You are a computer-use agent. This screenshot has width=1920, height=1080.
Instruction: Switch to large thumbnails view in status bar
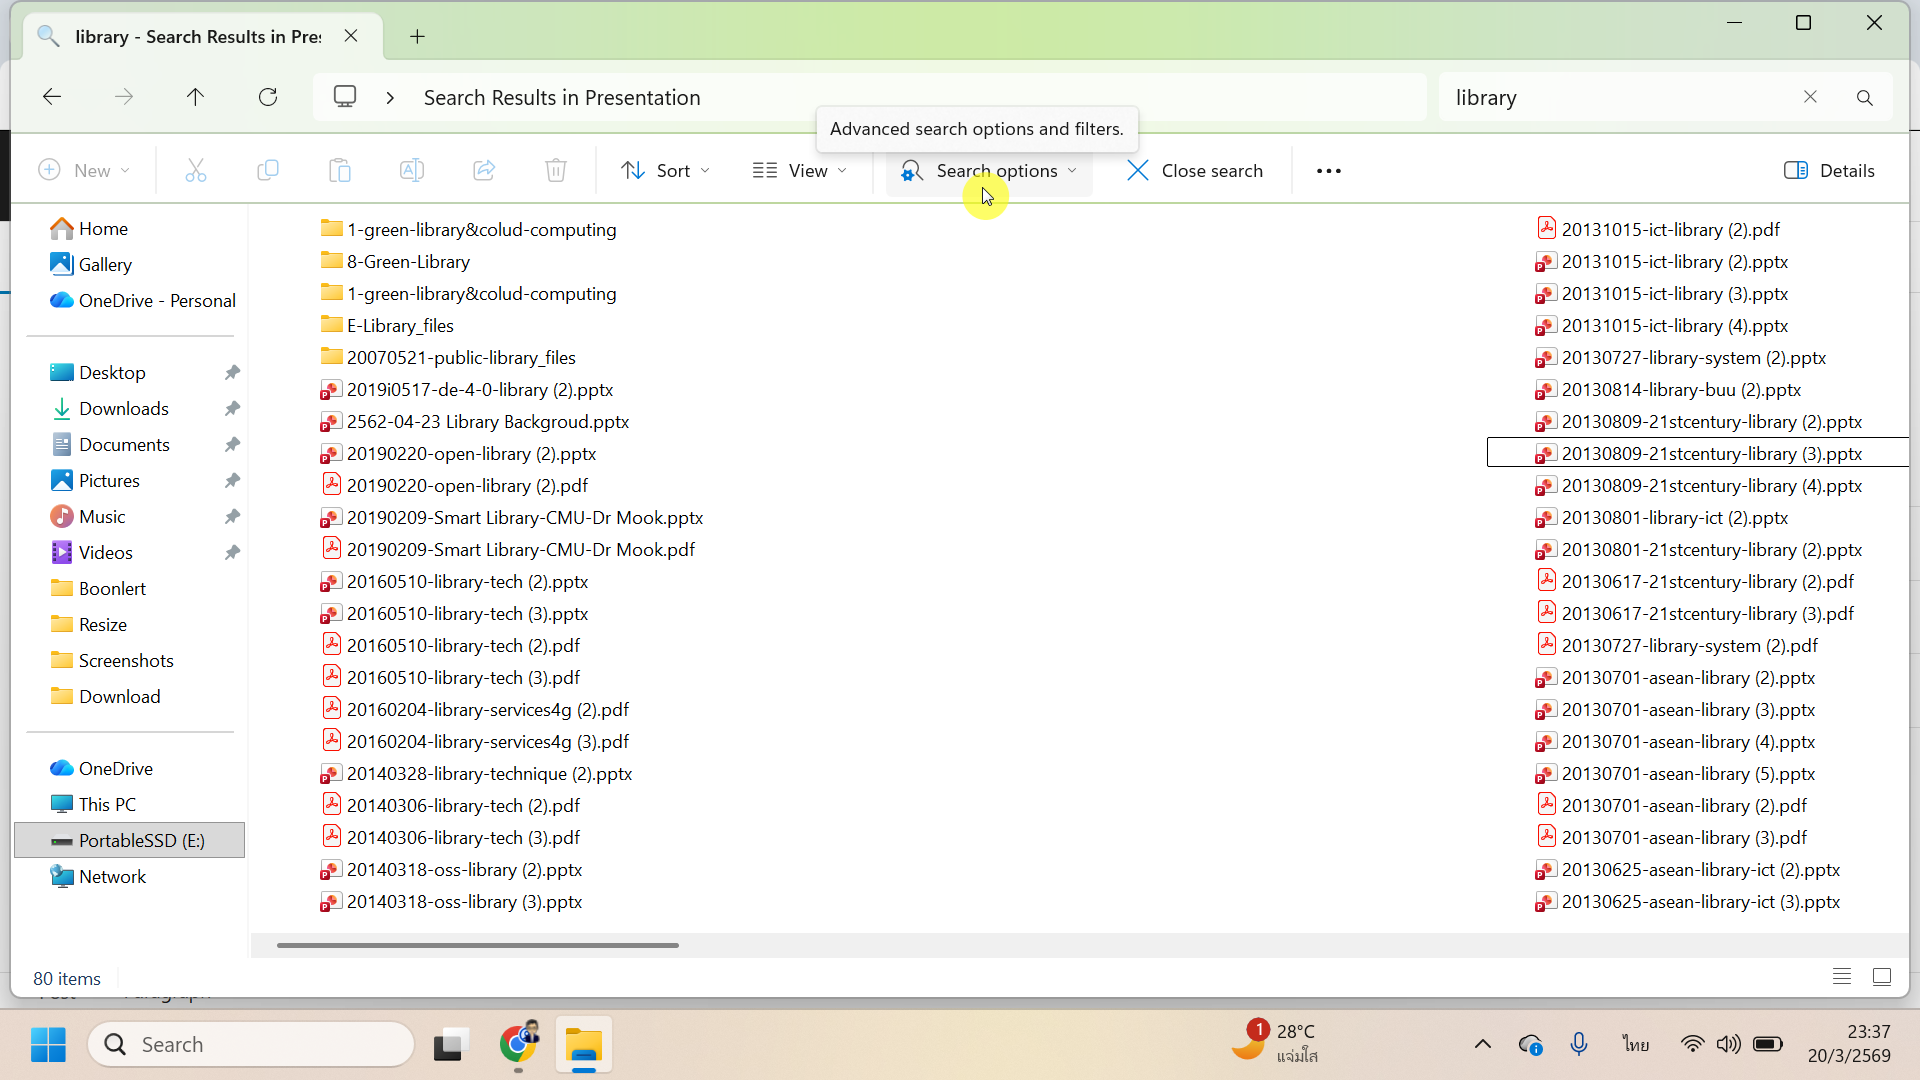click(1882, 977)
